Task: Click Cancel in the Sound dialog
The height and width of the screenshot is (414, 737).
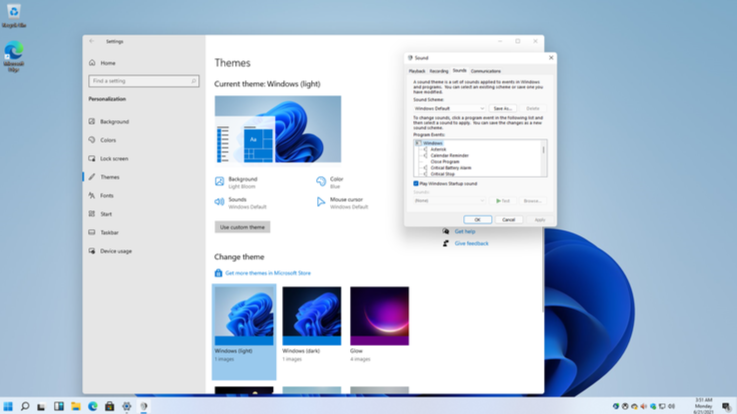Action: pyautogui.click(x=509, y=220)
